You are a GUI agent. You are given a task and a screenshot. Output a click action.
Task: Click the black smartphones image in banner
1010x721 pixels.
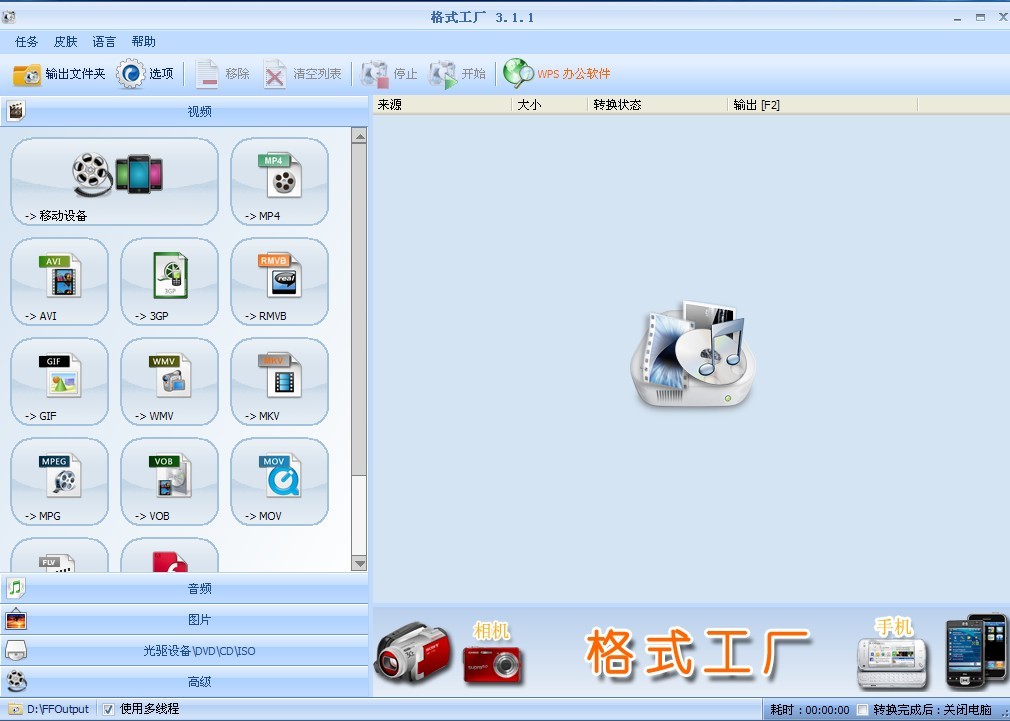pyautogui.click(x=976, y=651)
